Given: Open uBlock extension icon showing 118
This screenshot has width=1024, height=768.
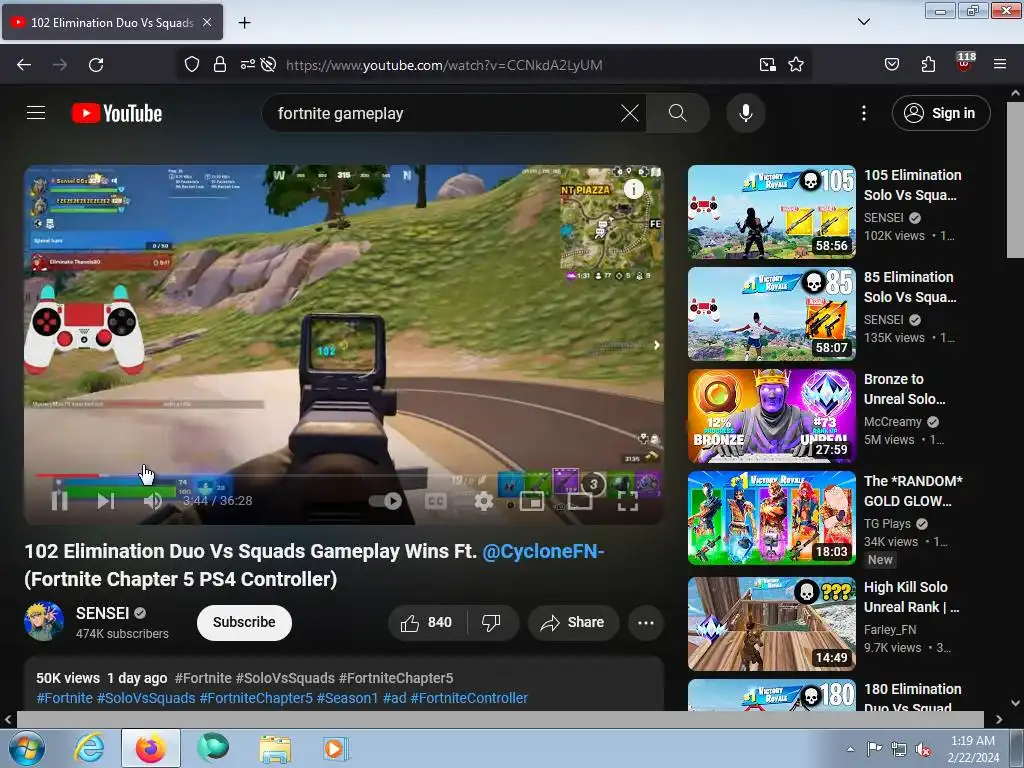Looking at the screenshot, I should 965,62.
